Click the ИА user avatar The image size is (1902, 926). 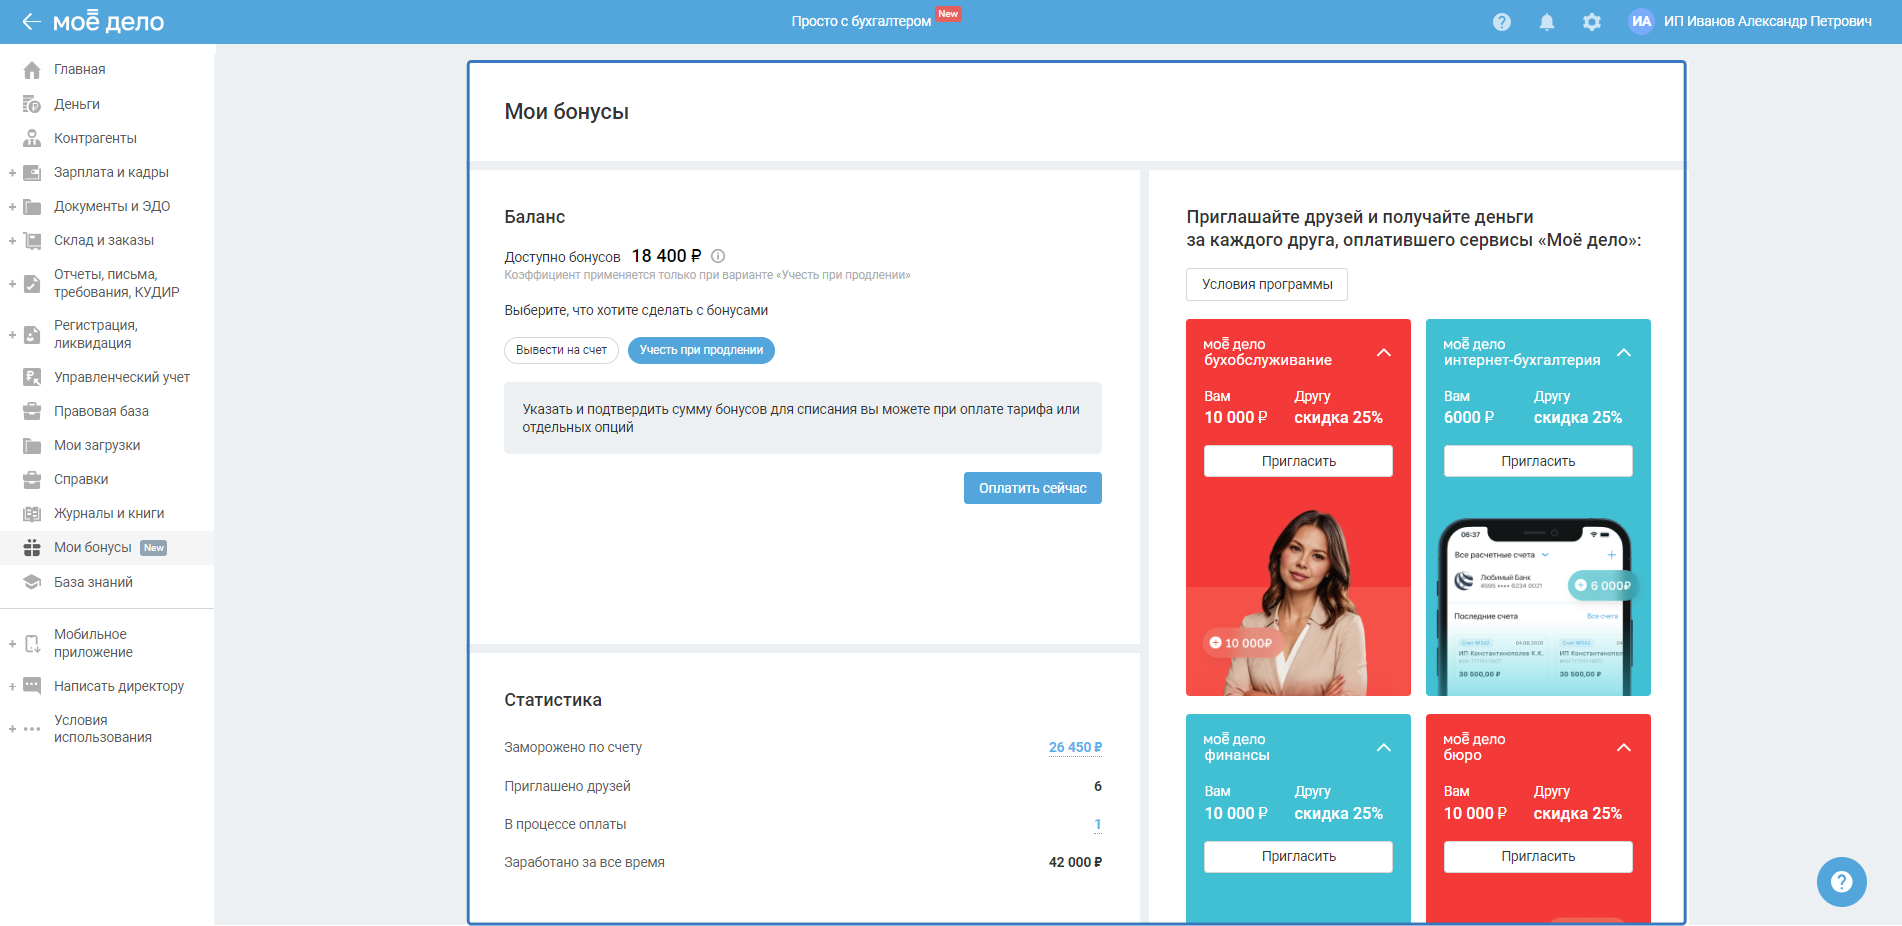pyautogui.click(x=1641, y=21)
